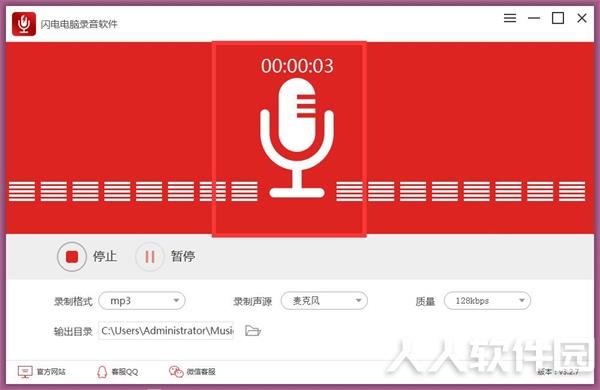This screenshot has height=390, width=600.
Task: Click the WeChat bubble icon
Action: (x=176, y=372)
